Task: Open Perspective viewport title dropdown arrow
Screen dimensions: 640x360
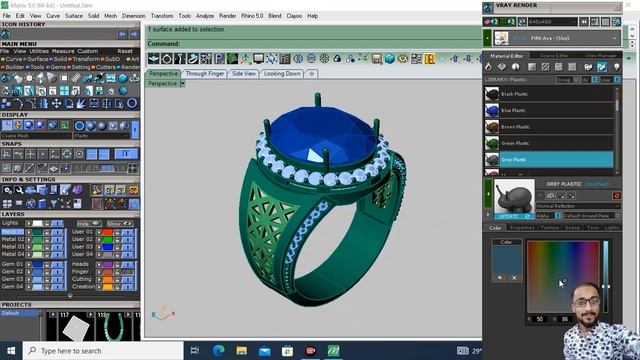Action: point(182,83)
